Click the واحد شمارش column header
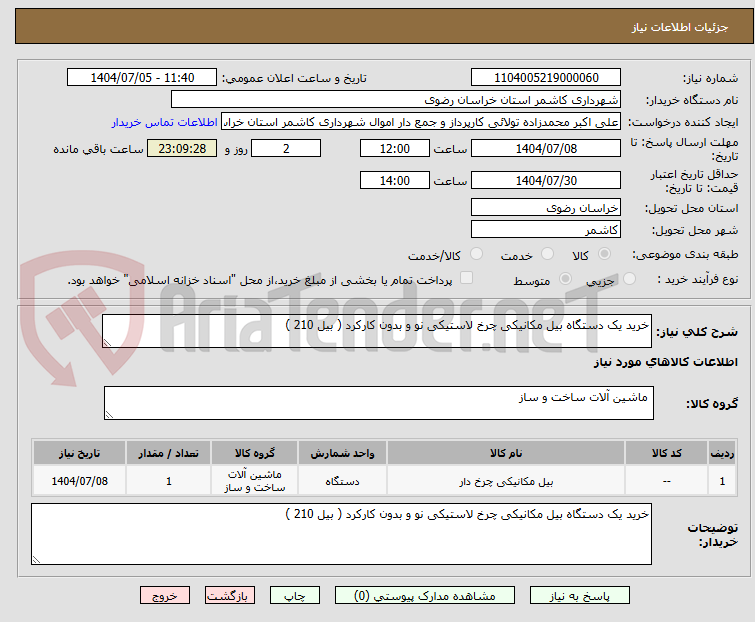This screenshot has width=755, height=622. point(342,453)
